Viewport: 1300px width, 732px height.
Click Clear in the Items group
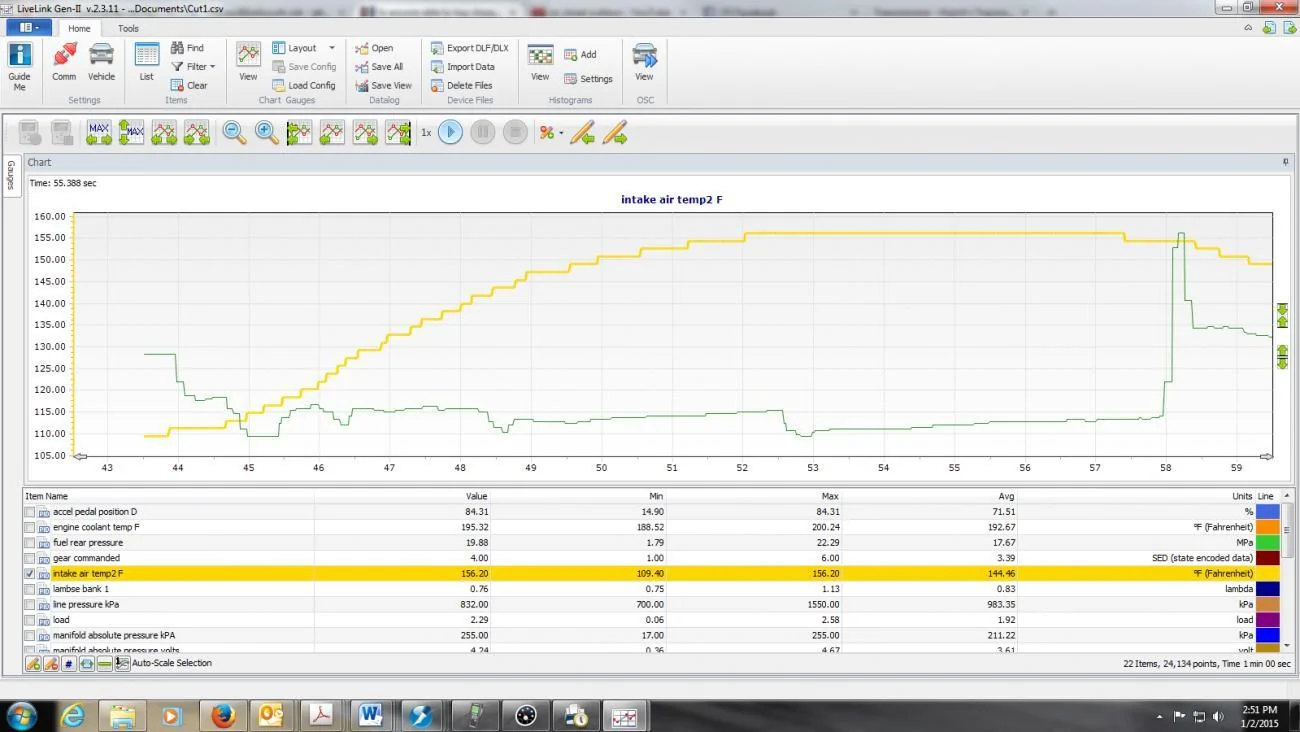tap(189, 85)
